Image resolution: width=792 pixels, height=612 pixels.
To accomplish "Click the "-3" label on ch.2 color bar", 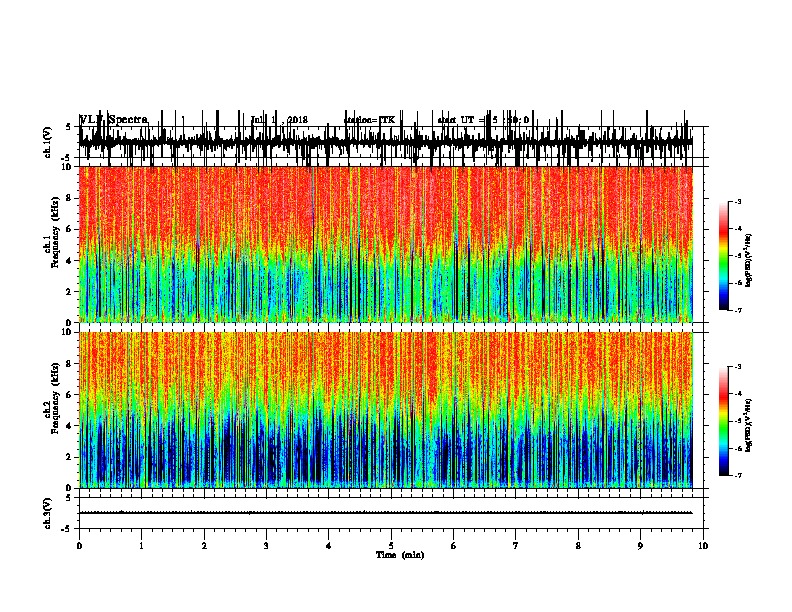I will 738,367.
